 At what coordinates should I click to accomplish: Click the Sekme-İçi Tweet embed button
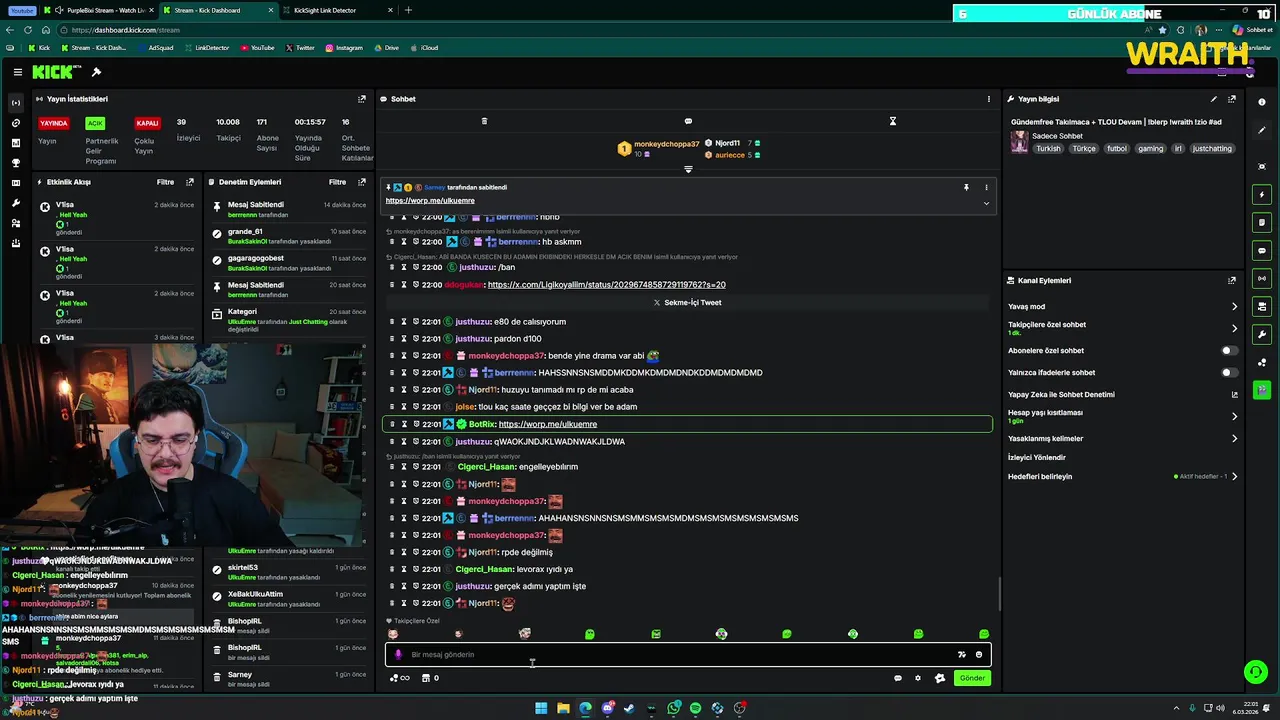point(688,302)
